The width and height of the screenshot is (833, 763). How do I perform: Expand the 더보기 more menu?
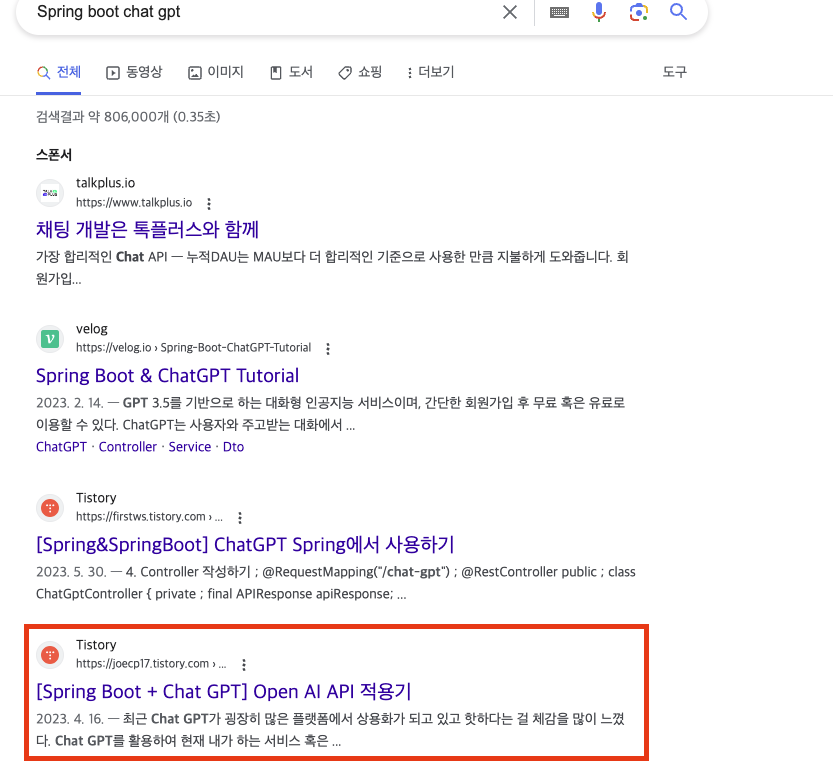[x=430, y=72]
